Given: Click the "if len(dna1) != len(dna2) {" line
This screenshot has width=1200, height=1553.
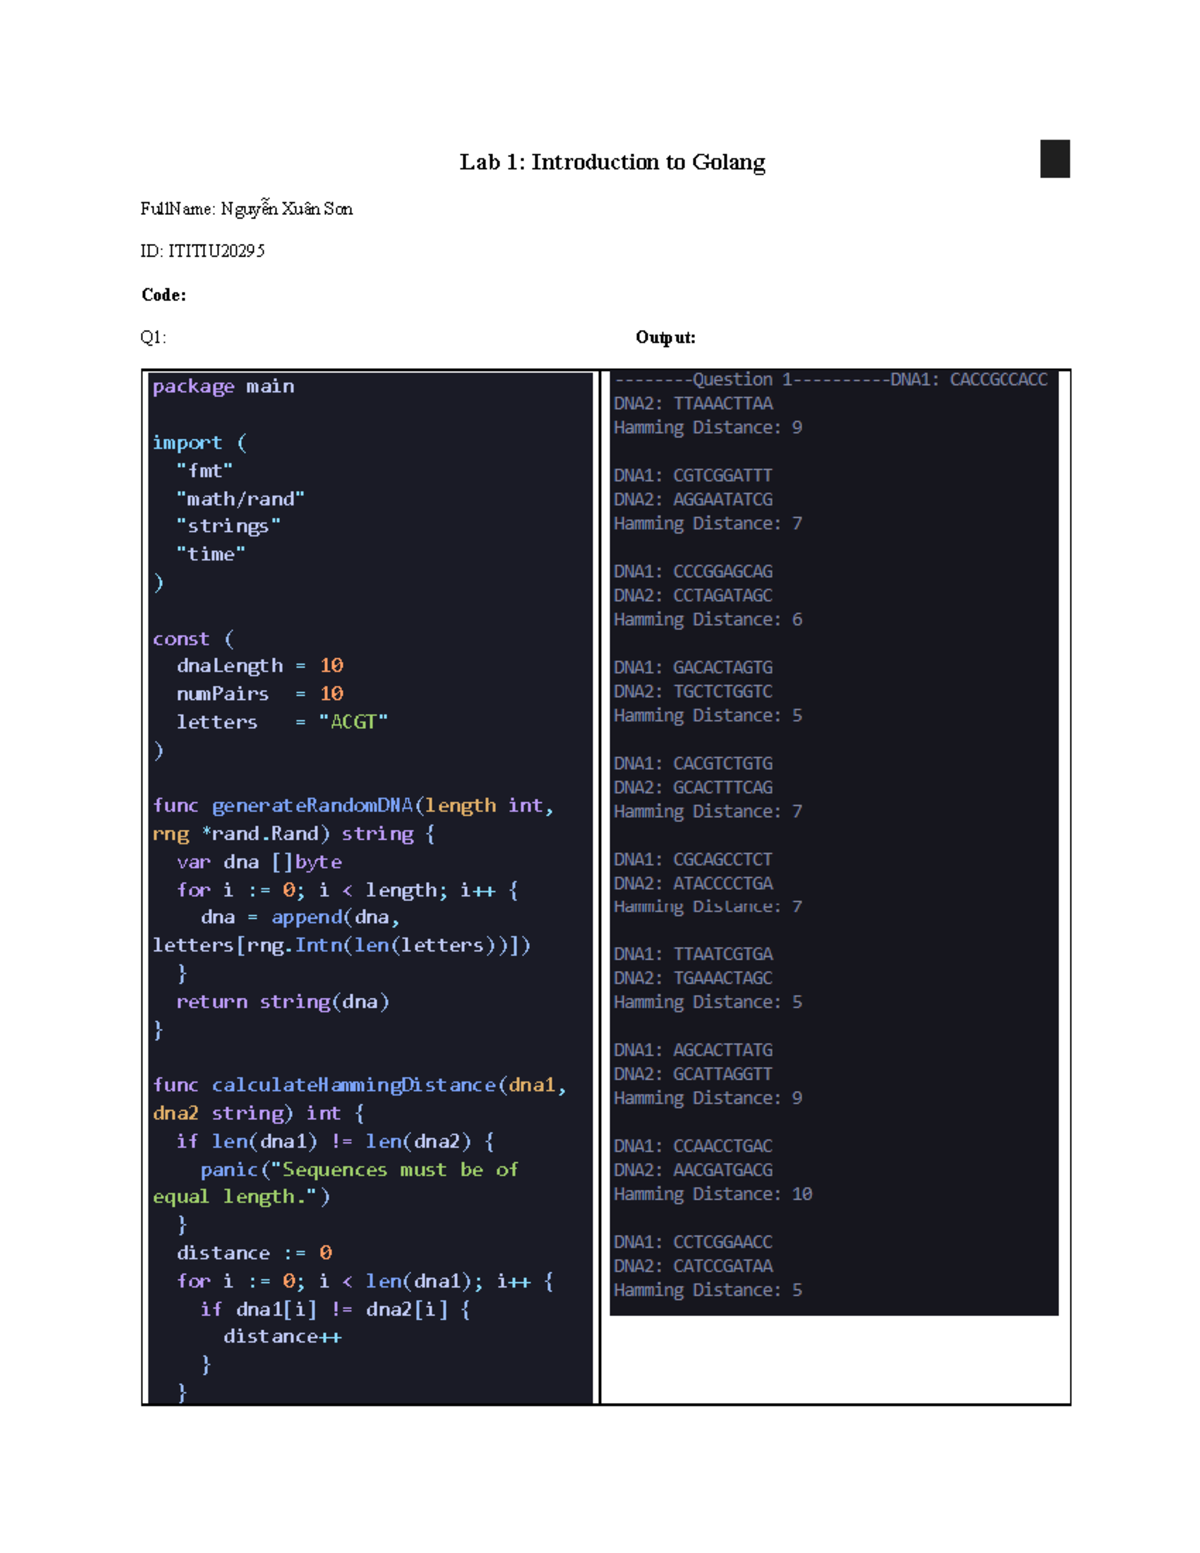Looking at the screenshot, I should coord(335,1141).
